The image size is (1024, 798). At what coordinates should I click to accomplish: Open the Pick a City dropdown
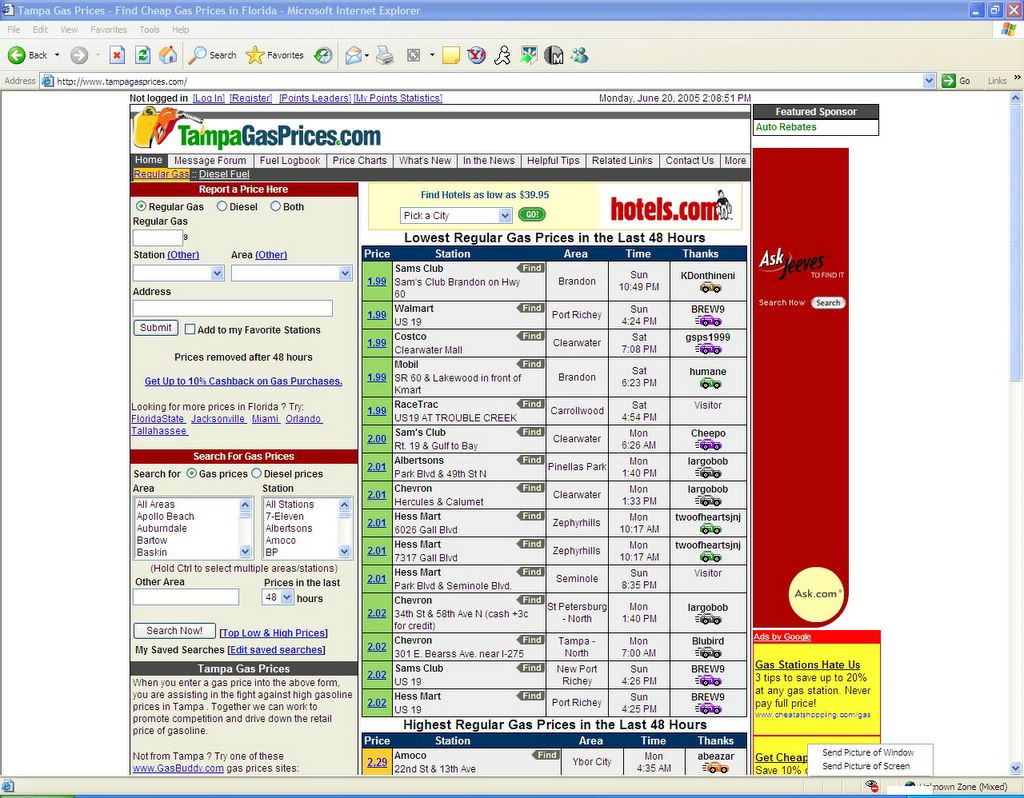coord(456,215)
